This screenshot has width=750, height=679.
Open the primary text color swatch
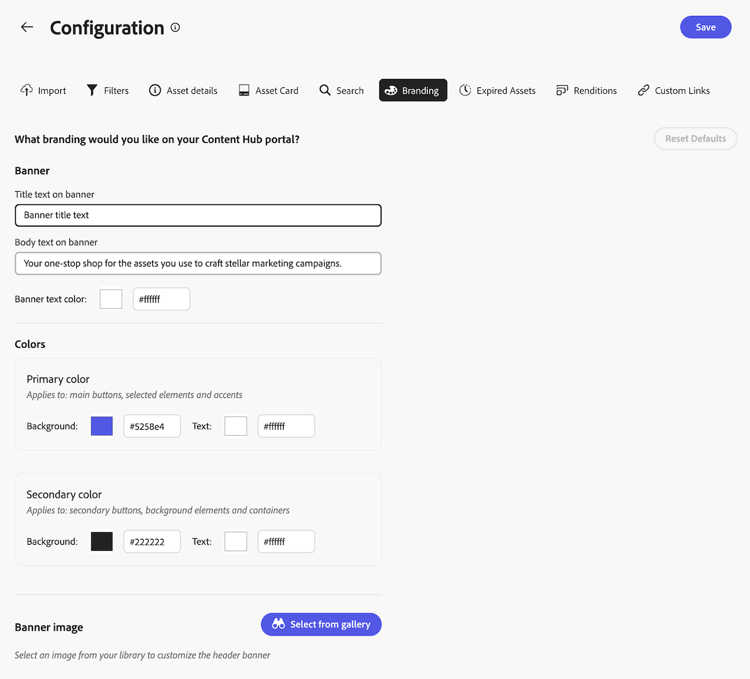point(236,426)
